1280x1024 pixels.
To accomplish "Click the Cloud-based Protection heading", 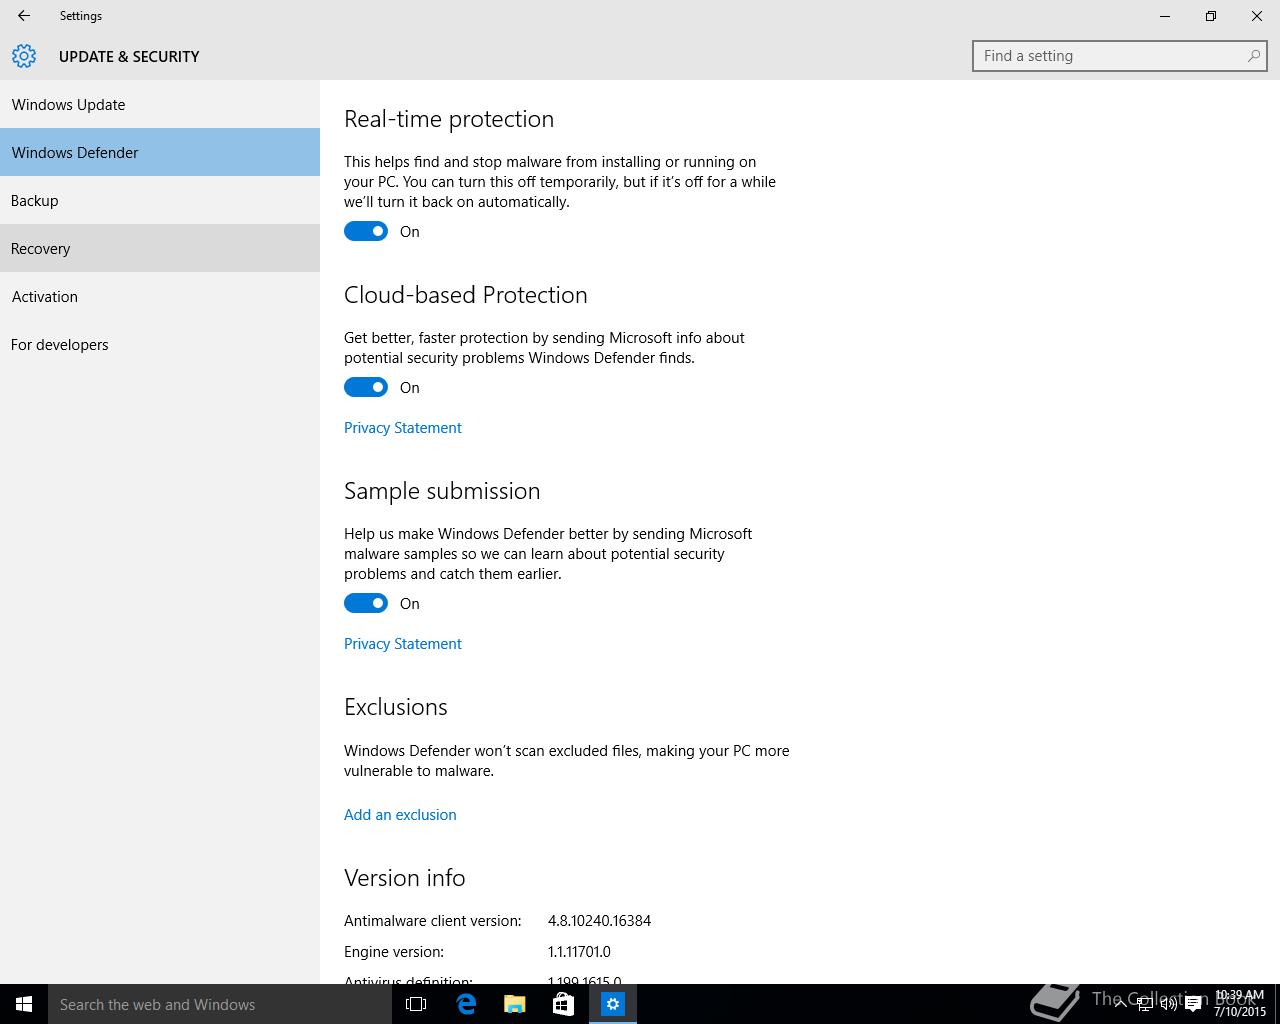I will point(466,295).
